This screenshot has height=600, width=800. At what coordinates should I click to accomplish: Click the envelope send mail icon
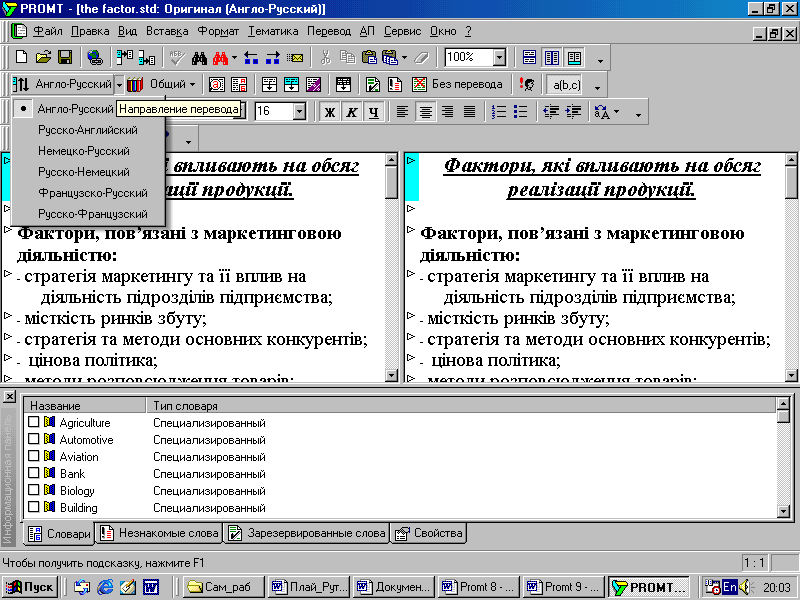pos(295,58)
